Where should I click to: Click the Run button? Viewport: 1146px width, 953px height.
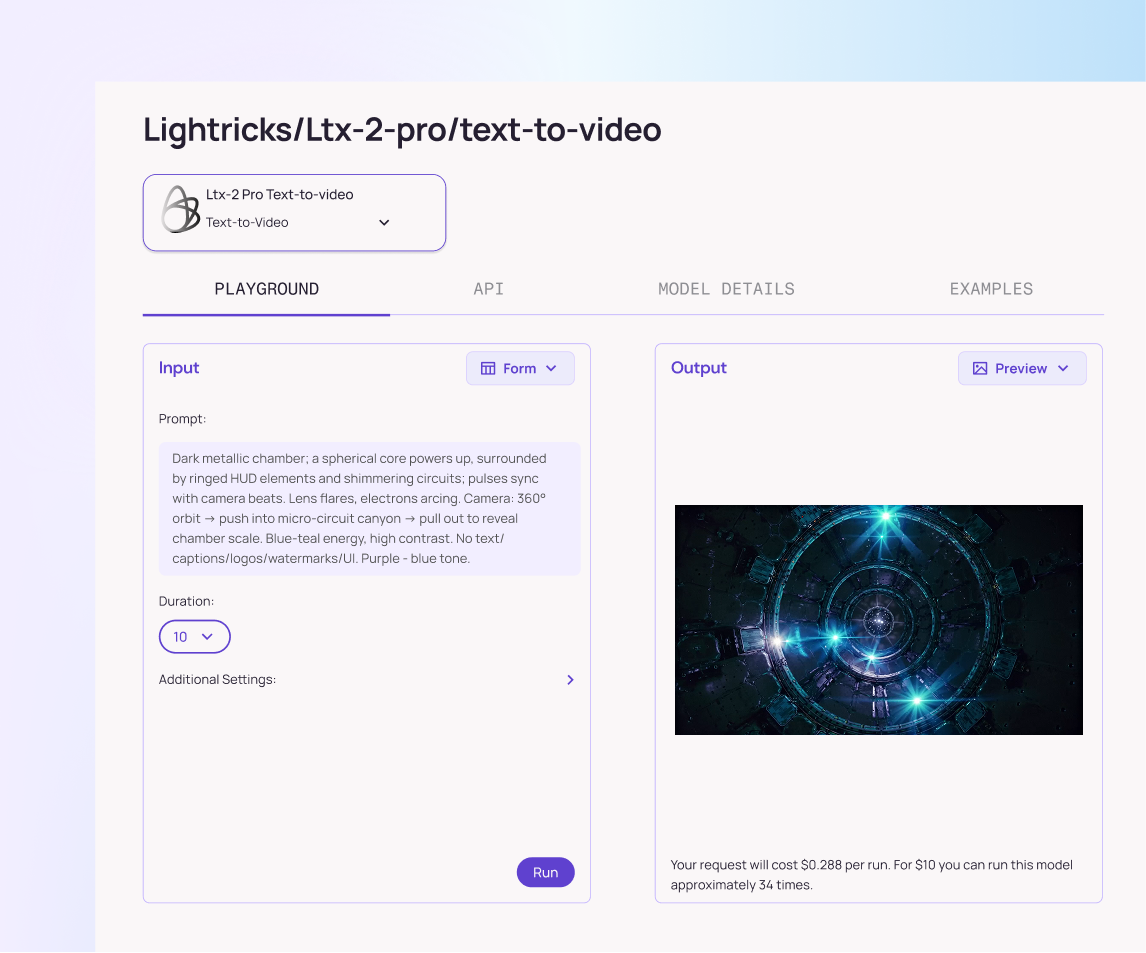[x=545, y=872]
